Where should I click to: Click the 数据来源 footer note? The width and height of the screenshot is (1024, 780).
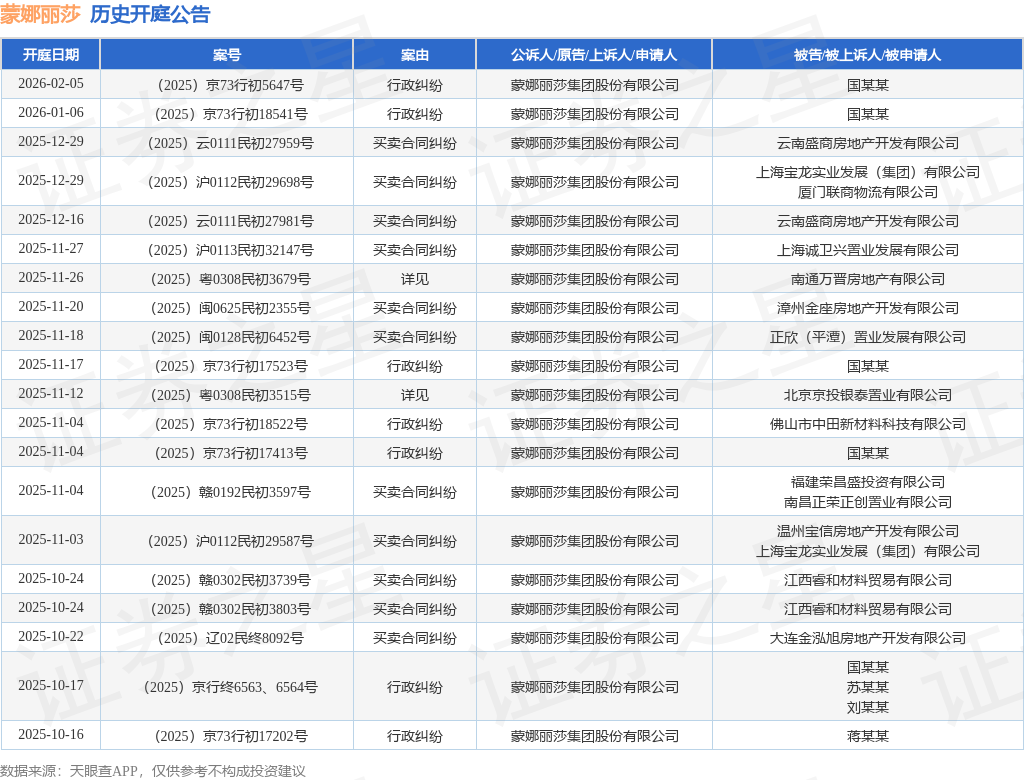pyautogui.click(x=153, y=771)
